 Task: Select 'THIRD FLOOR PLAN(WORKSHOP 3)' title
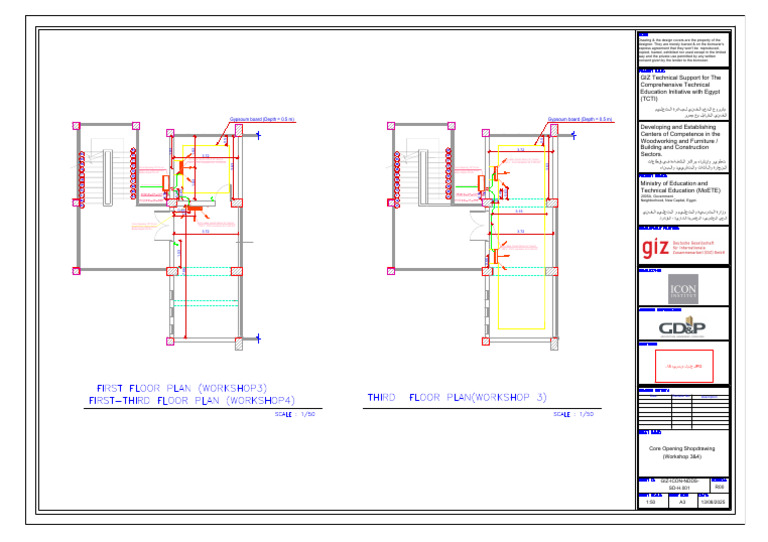457,397
